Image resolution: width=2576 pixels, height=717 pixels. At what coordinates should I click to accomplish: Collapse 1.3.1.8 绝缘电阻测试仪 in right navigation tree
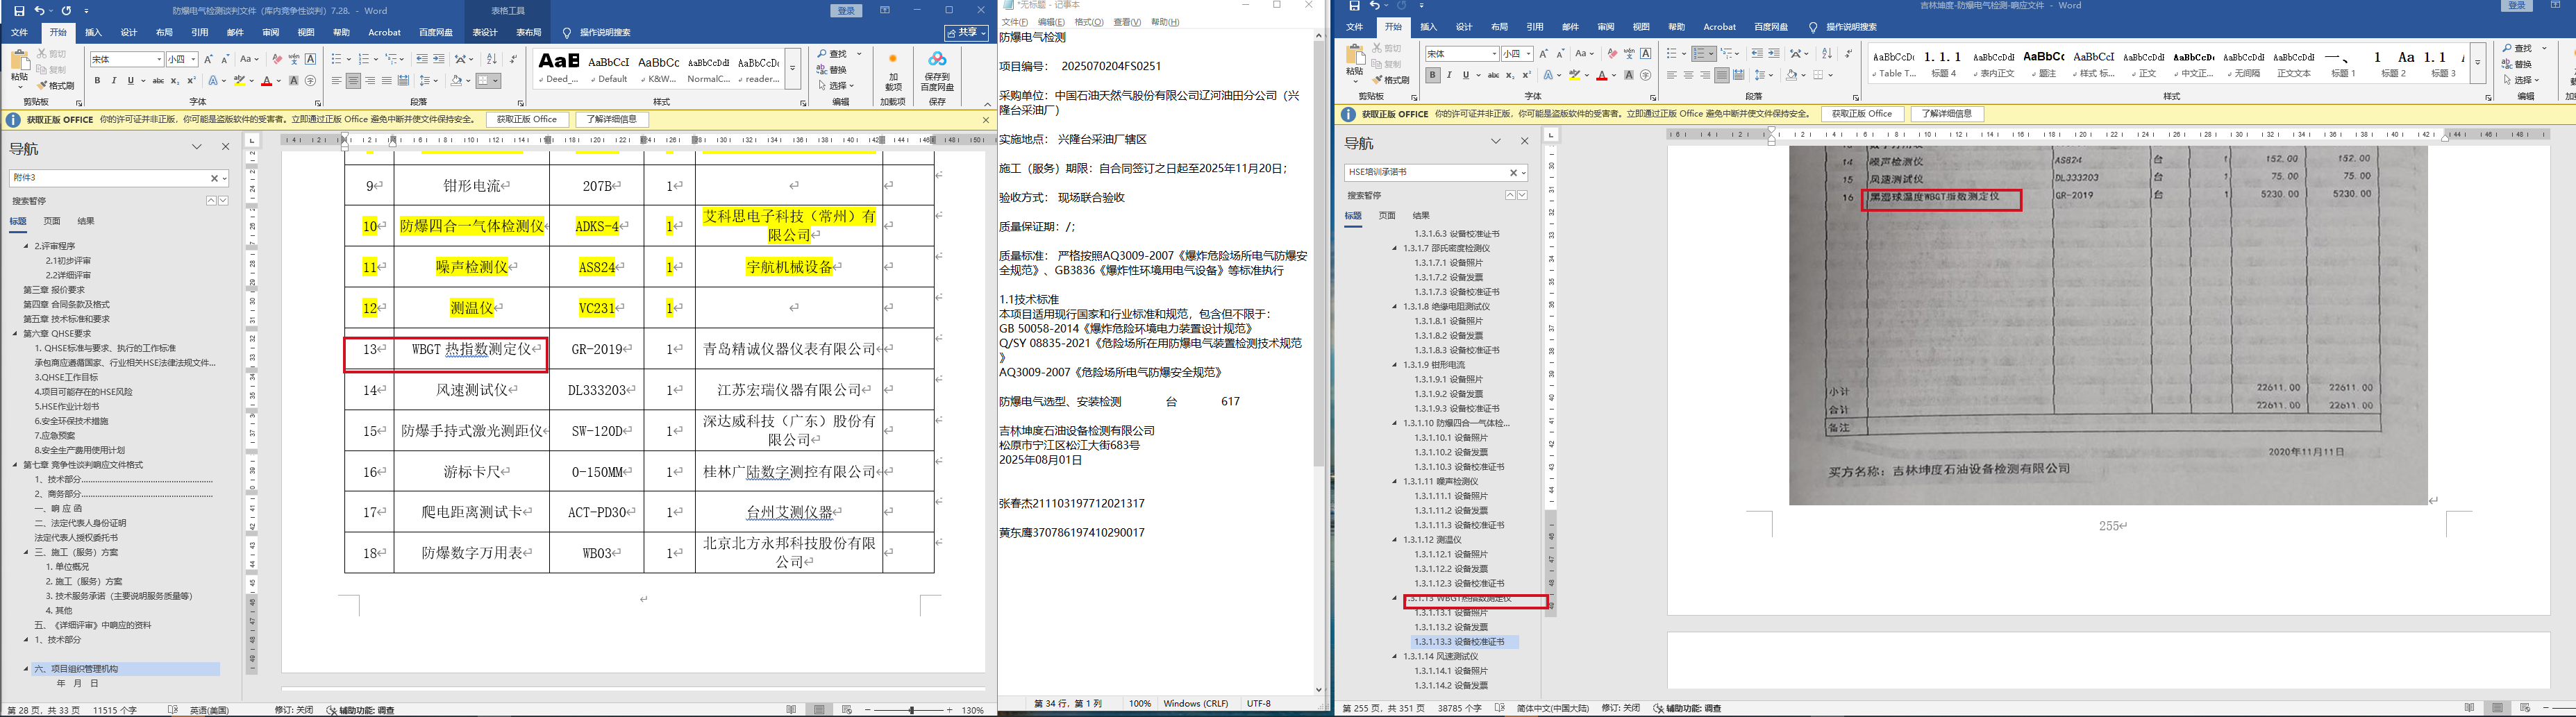[x=1395, y=307]
